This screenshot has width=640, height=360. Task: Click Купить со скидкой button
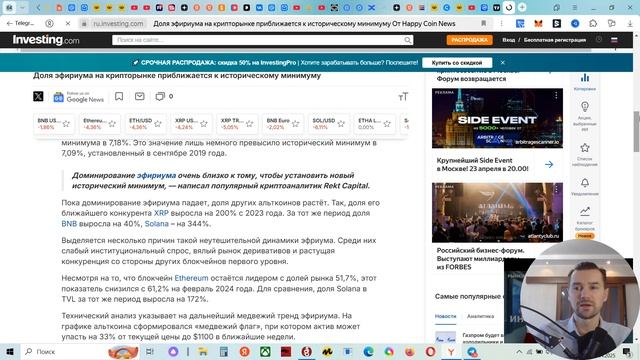point(457,63)
